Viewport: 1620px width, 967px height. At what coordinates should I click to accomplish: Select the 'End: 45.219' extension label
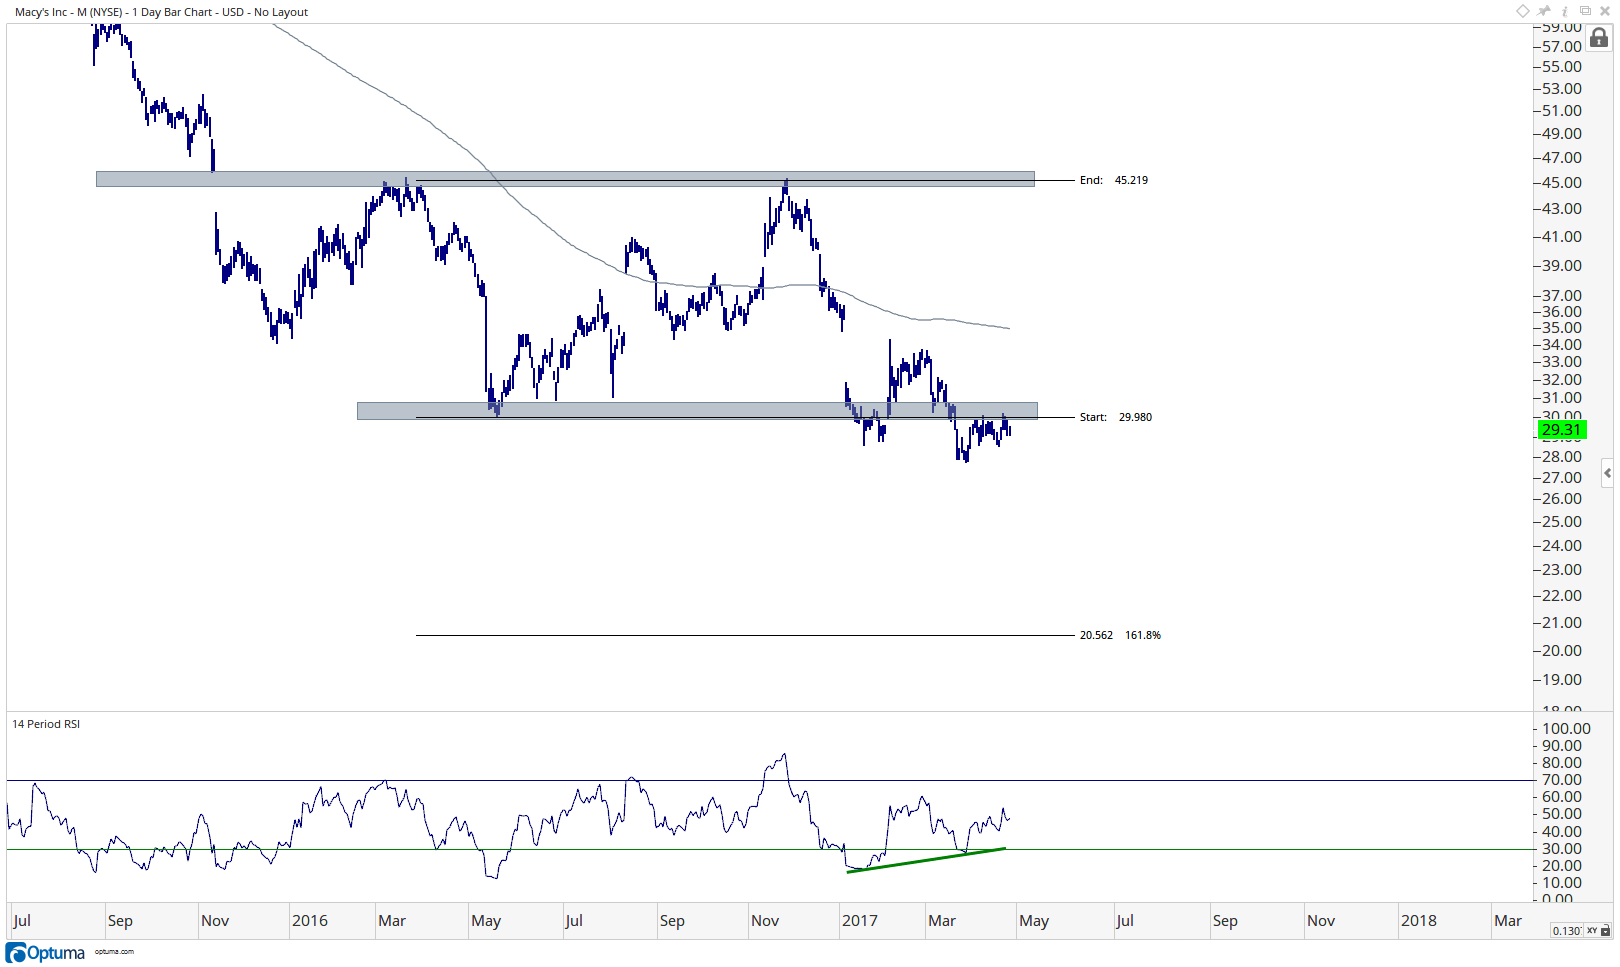tap(1114, 181)
